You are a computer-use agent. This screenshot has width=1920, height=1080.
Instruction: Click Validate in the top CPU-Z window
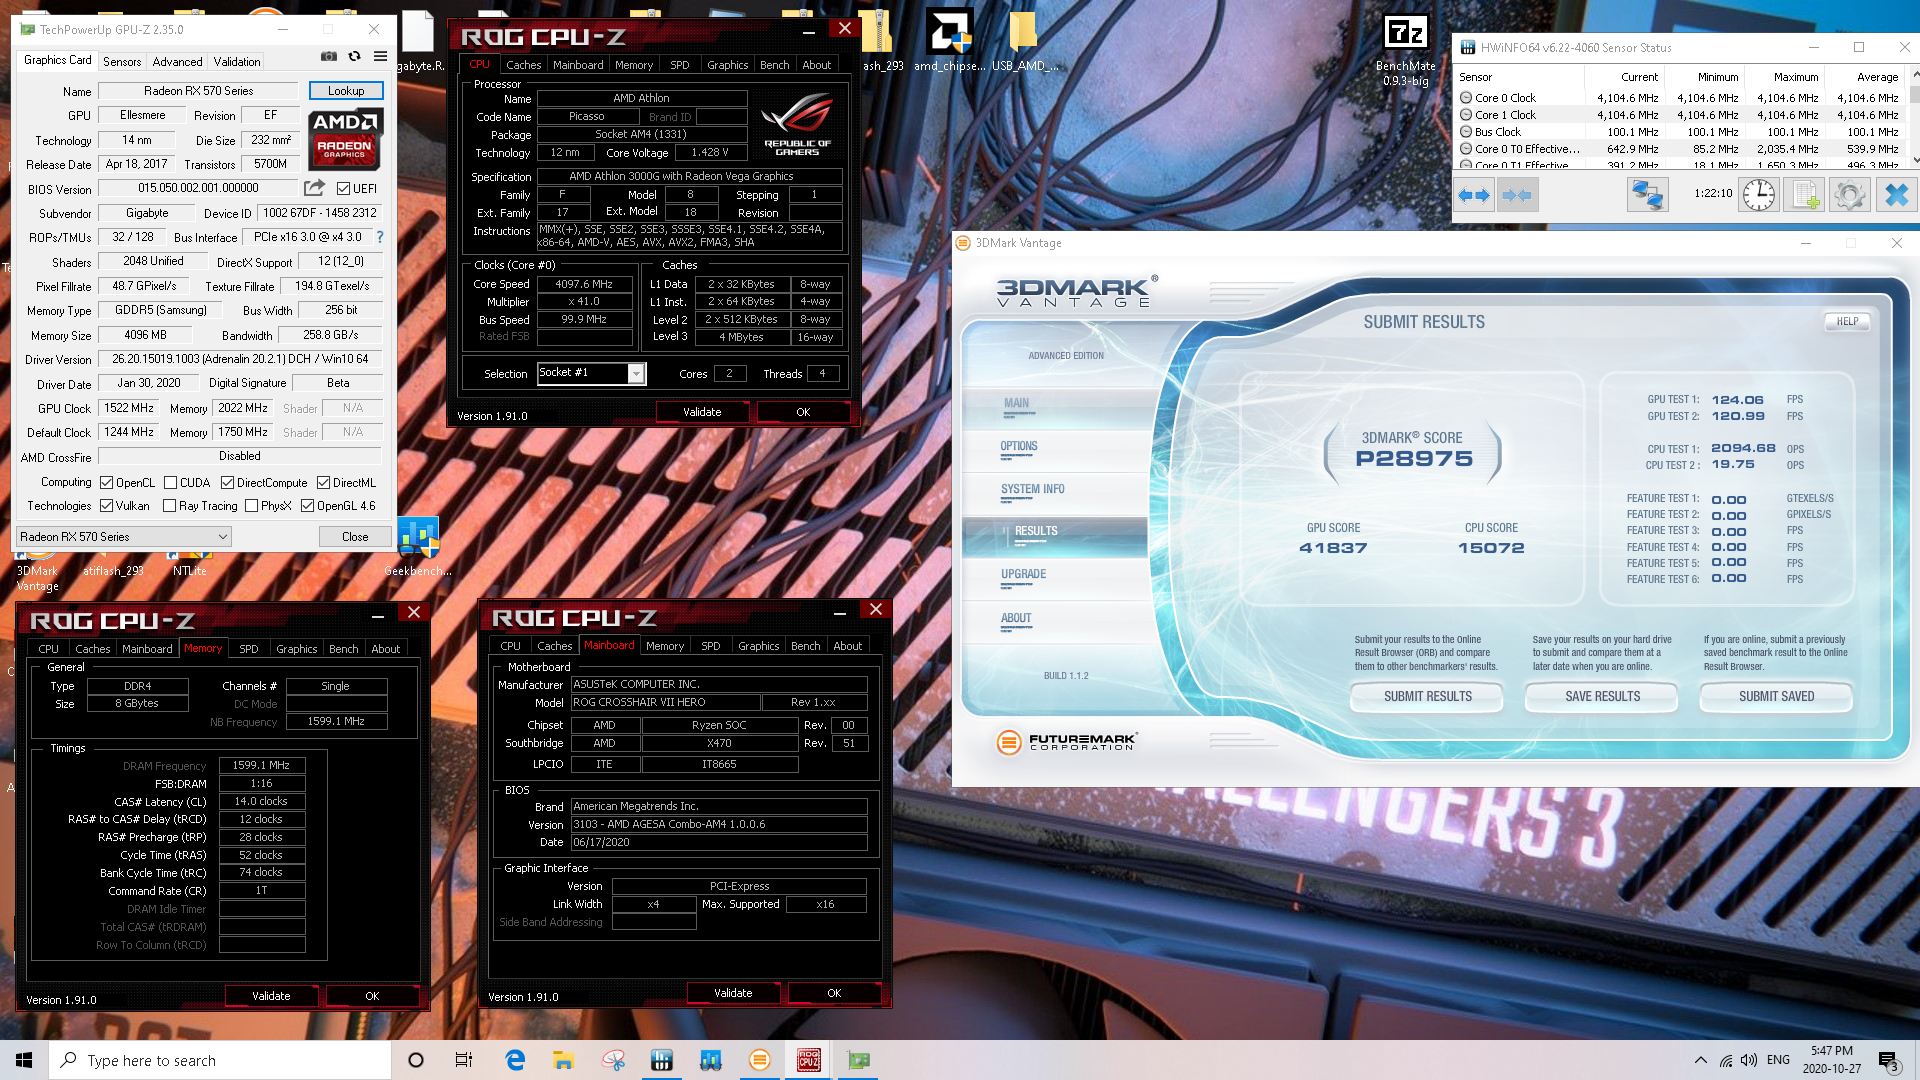702,412
